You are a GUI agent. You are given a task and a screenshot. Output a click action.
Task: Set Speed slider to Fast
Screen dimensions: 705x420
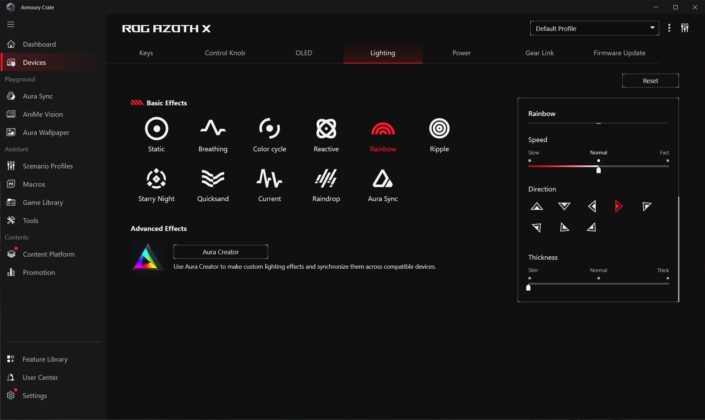coord(668,161)
